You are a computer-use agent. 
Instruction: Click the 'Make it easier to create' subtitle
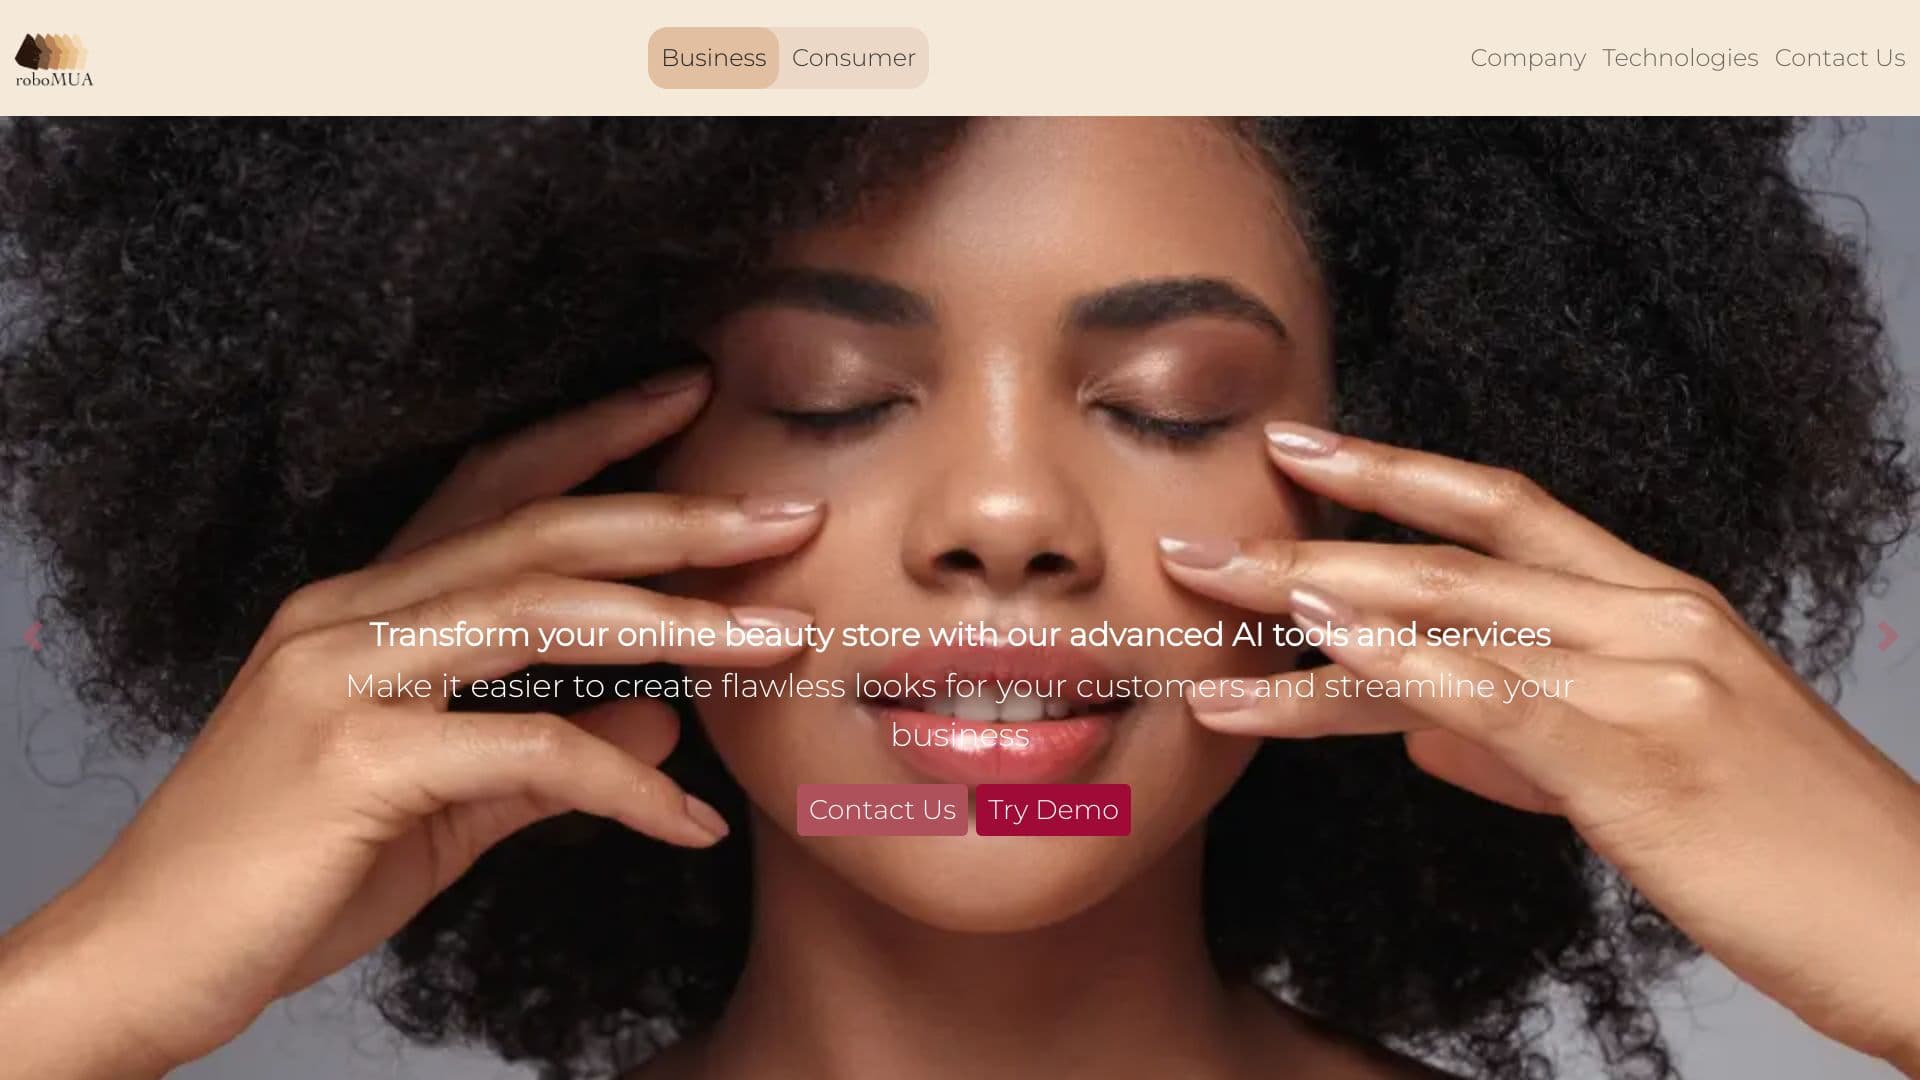(960, 710)
